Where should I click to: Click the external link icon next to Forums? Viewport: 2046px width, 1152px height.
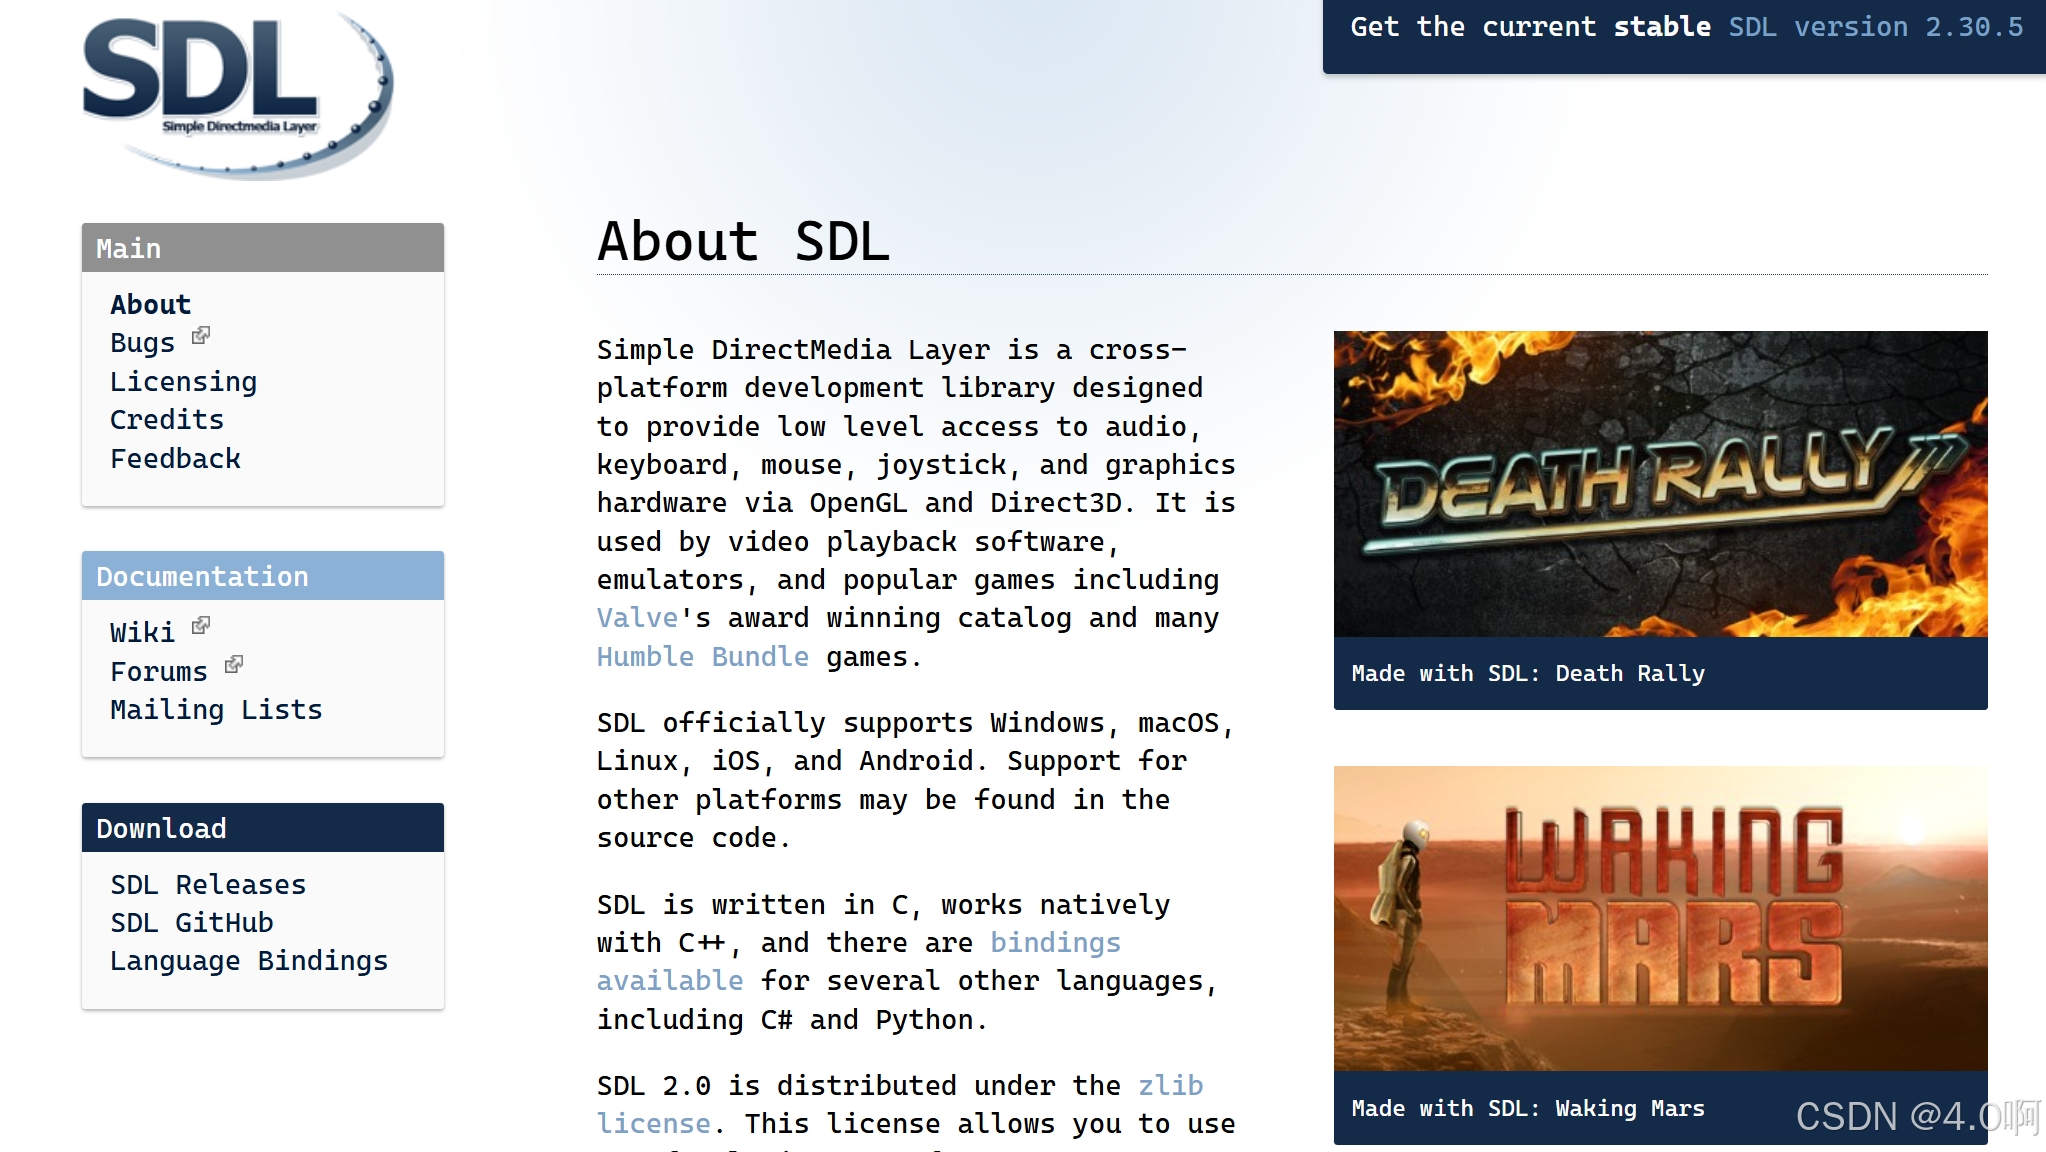[233, 663]
